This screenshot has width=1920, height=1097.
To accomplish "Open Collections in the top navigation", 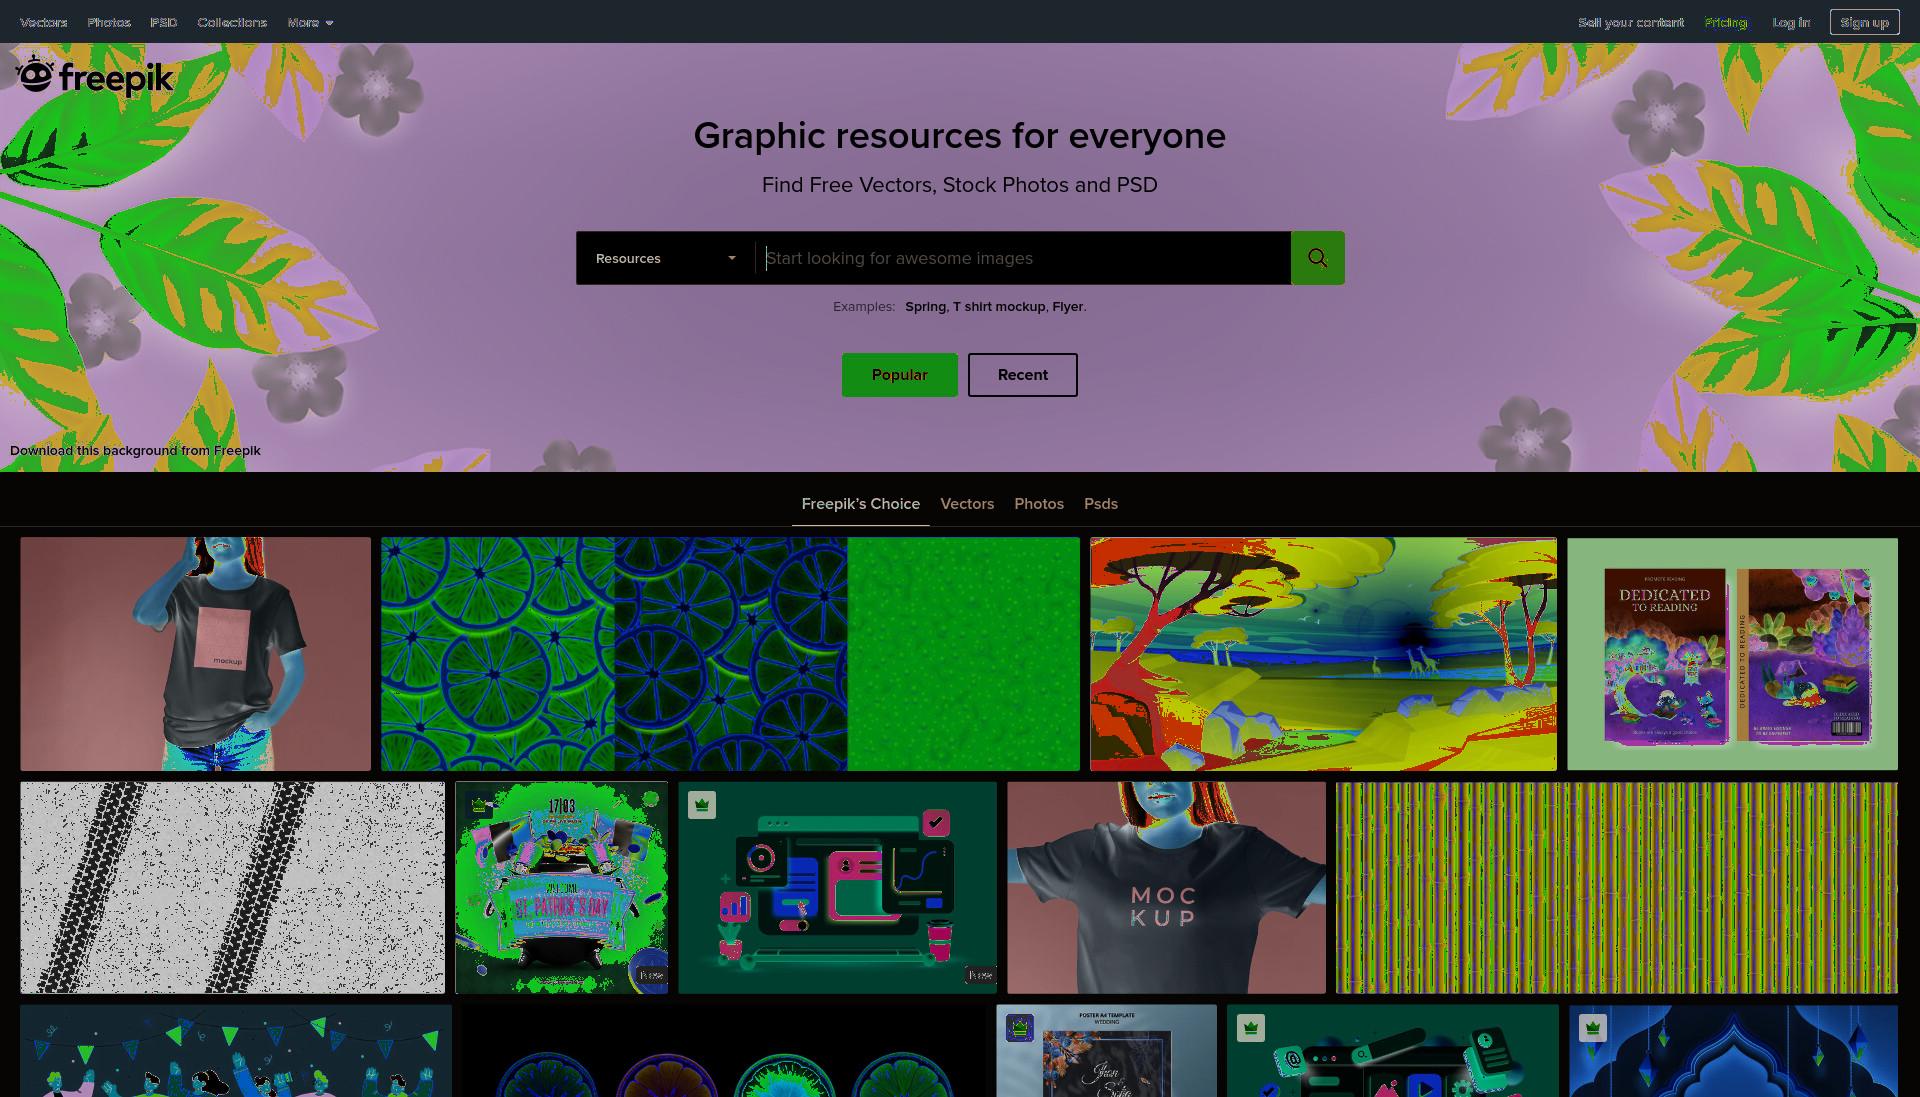I will tap(232, 22).
